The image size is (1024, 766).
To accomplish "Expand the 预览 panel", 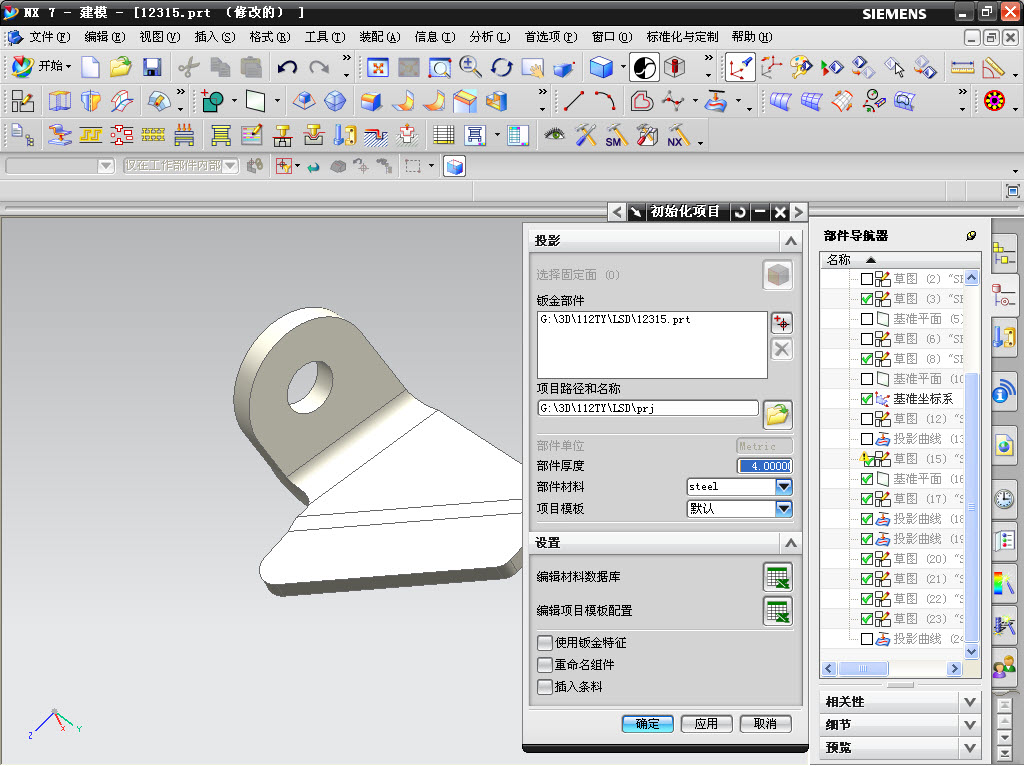I will pos(970,748).
